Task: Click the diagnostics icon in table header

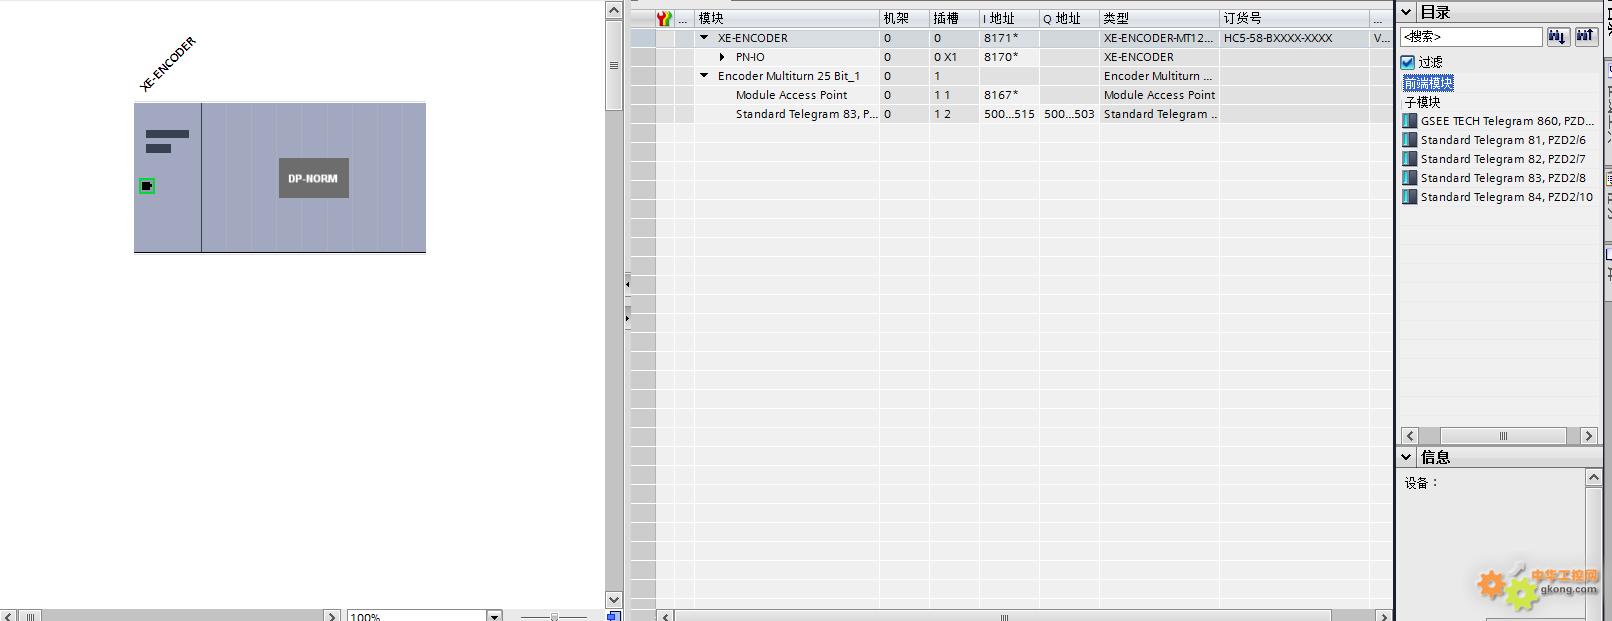Action: [664, 18]
